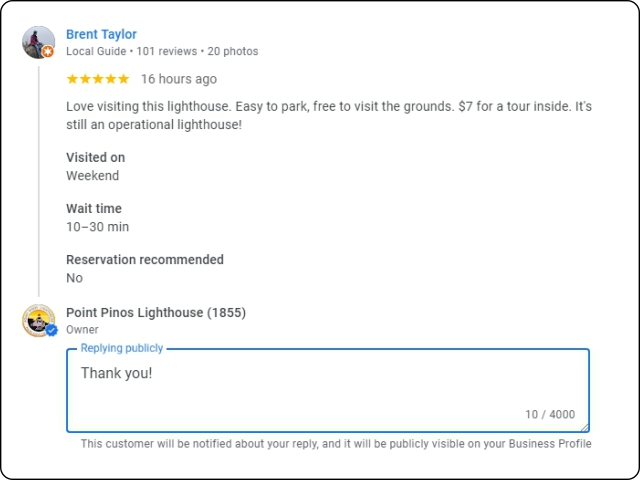This screenshot has width=640, height=480.
Task: Click the Point Pinos Lighthouse (1855) name
Action: pyautogui.click(x=156, y=313)
